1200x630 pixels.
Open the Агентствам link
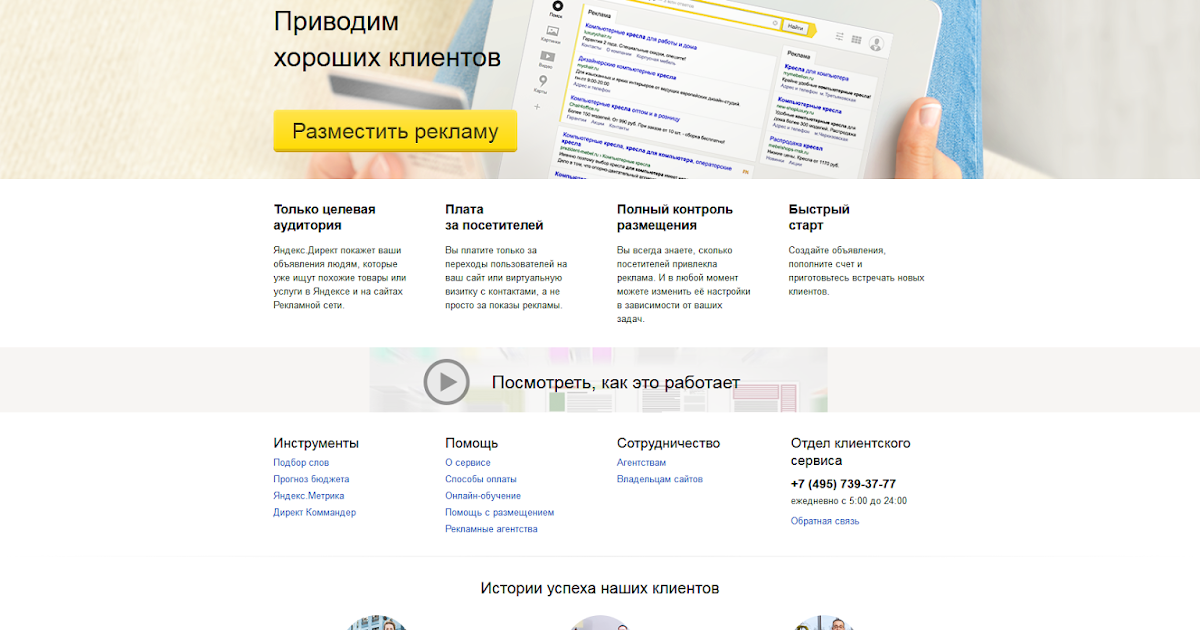[x=641, y=463]
